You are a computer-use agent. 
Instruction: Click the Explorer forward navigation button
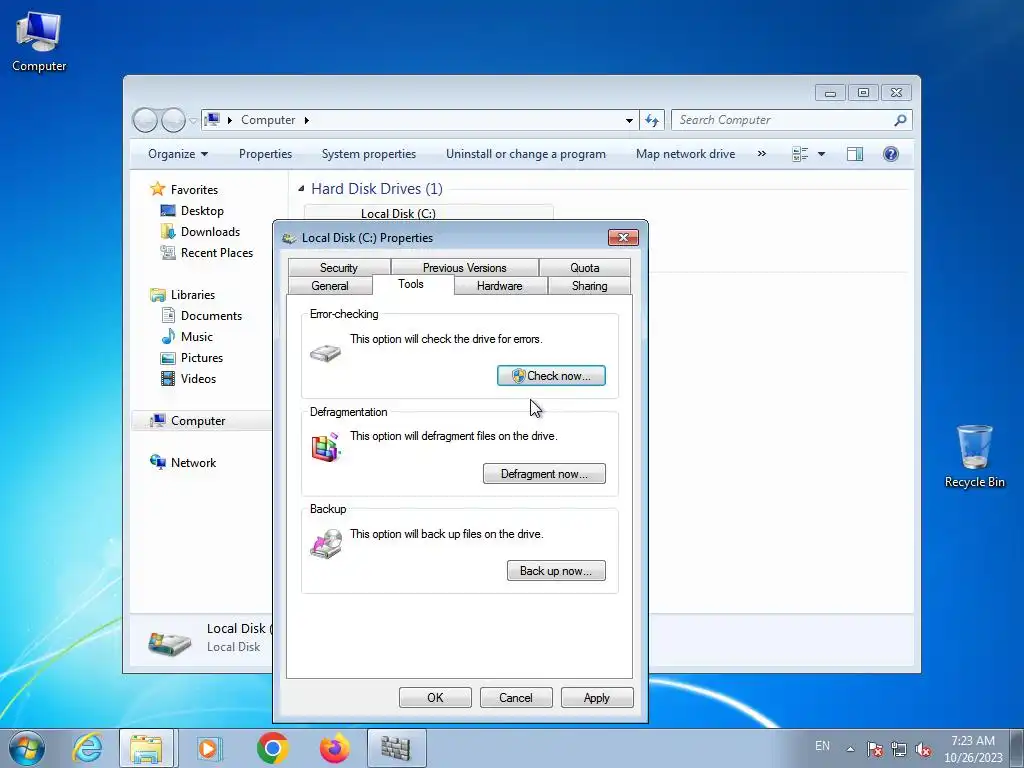(x=173, y=120)
